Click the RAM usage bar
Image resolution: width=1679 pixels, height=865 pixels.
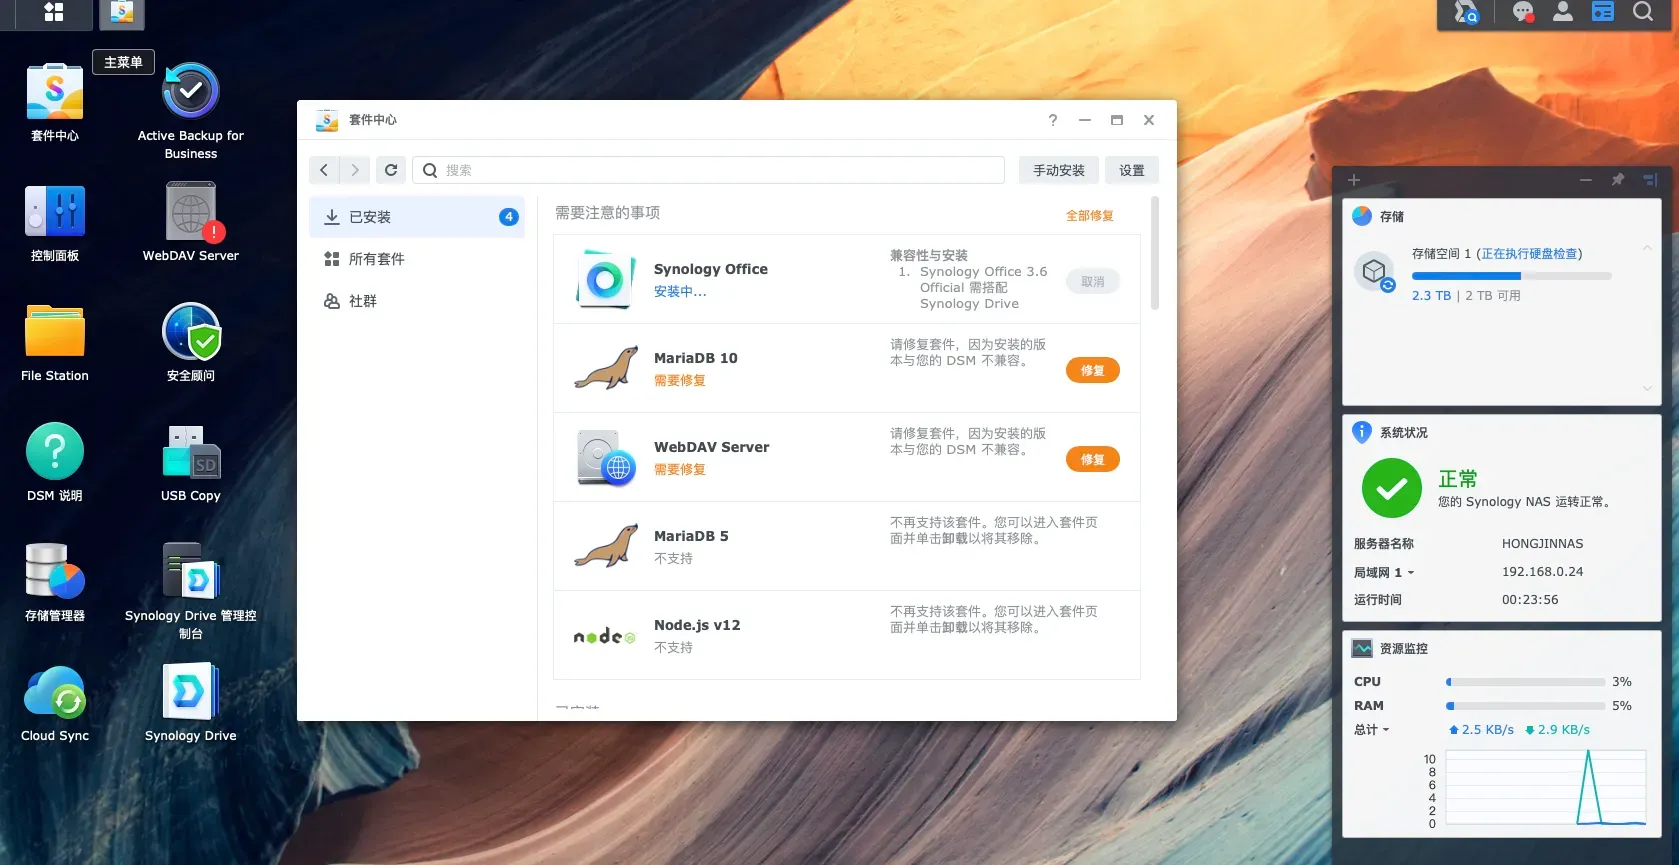click(x=1526, y=706)
